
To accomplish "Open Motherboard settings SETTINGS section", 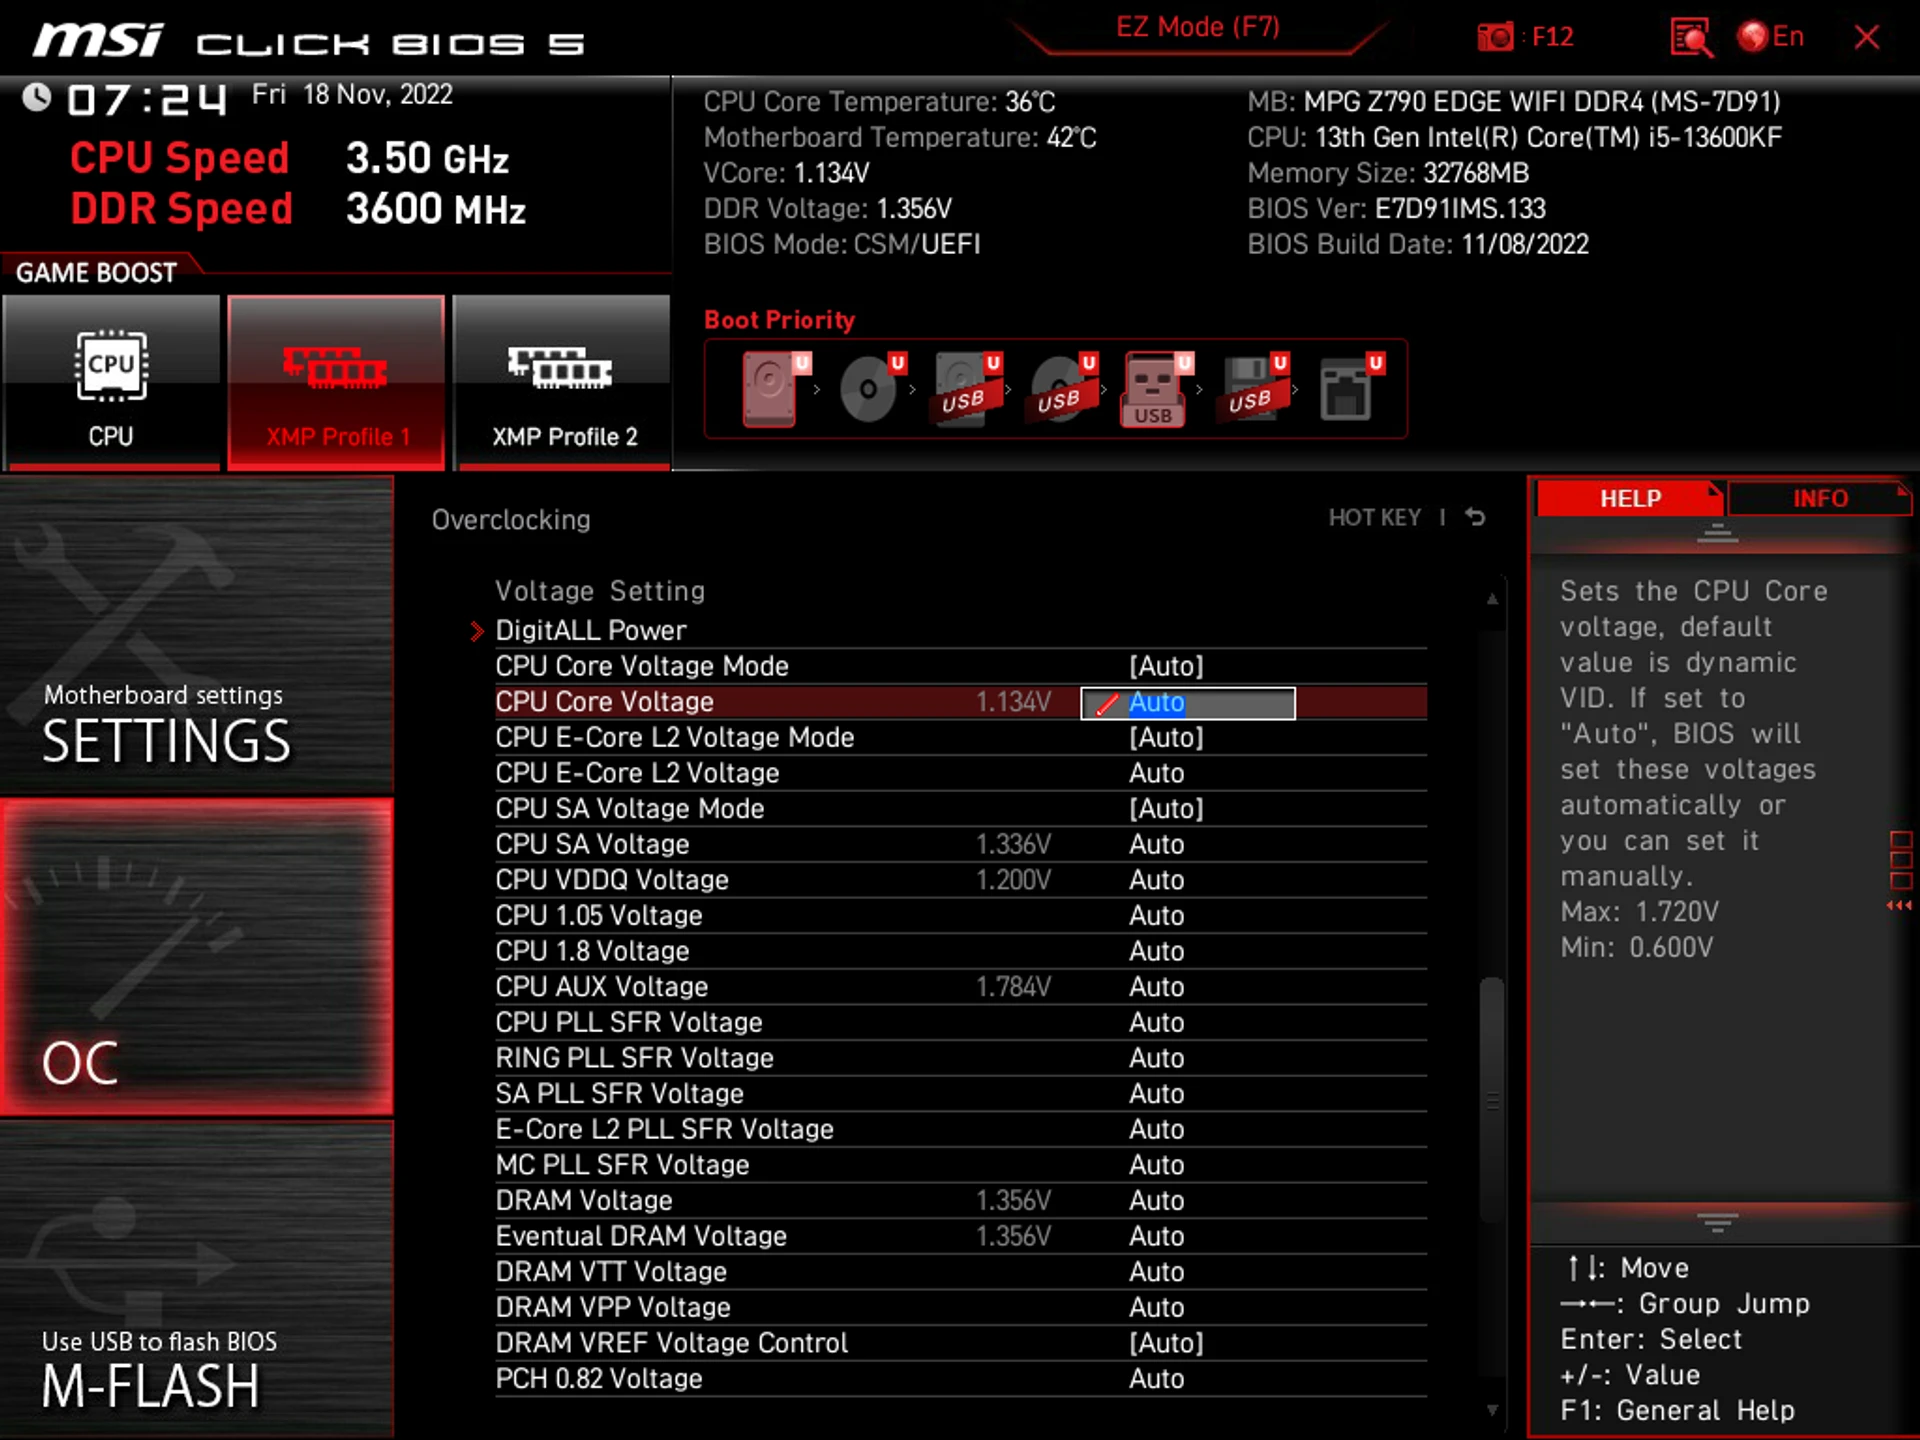I will tap(197, 634).
